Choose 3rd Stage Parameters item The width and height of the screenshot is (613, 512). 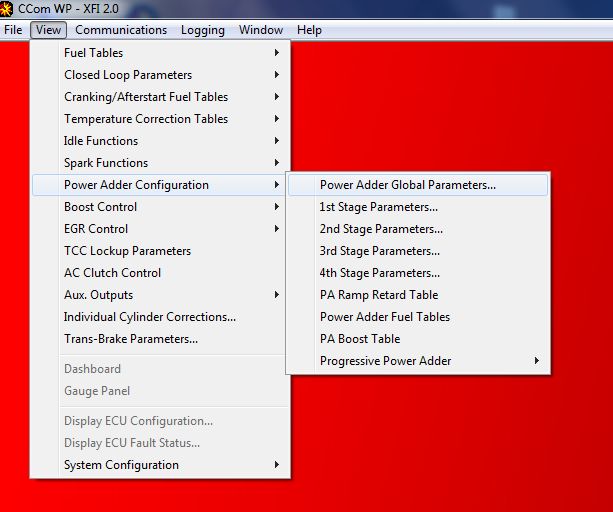click(418, 251)
